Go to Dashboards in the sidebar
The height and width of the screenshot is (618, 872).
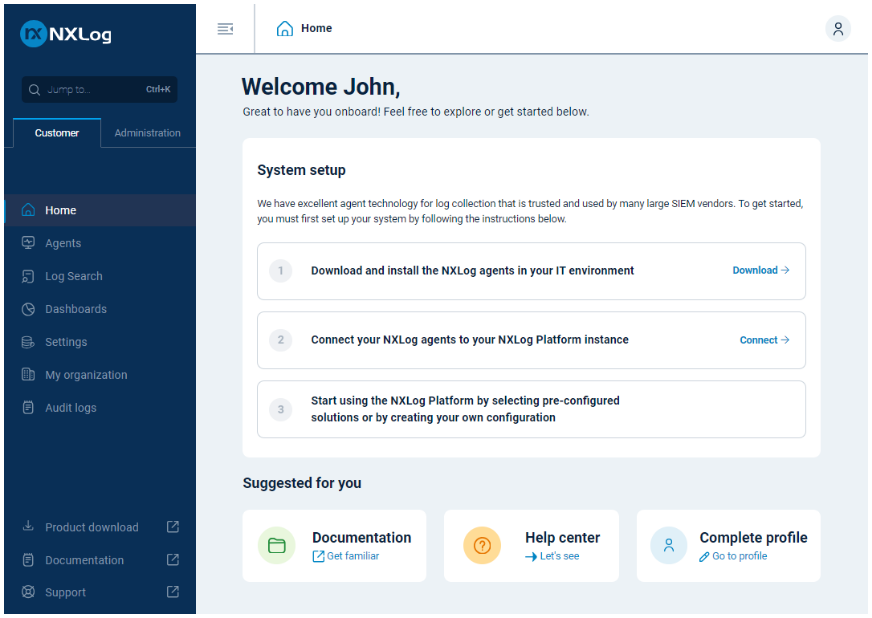pyautogui.click(x=100, y=309)
